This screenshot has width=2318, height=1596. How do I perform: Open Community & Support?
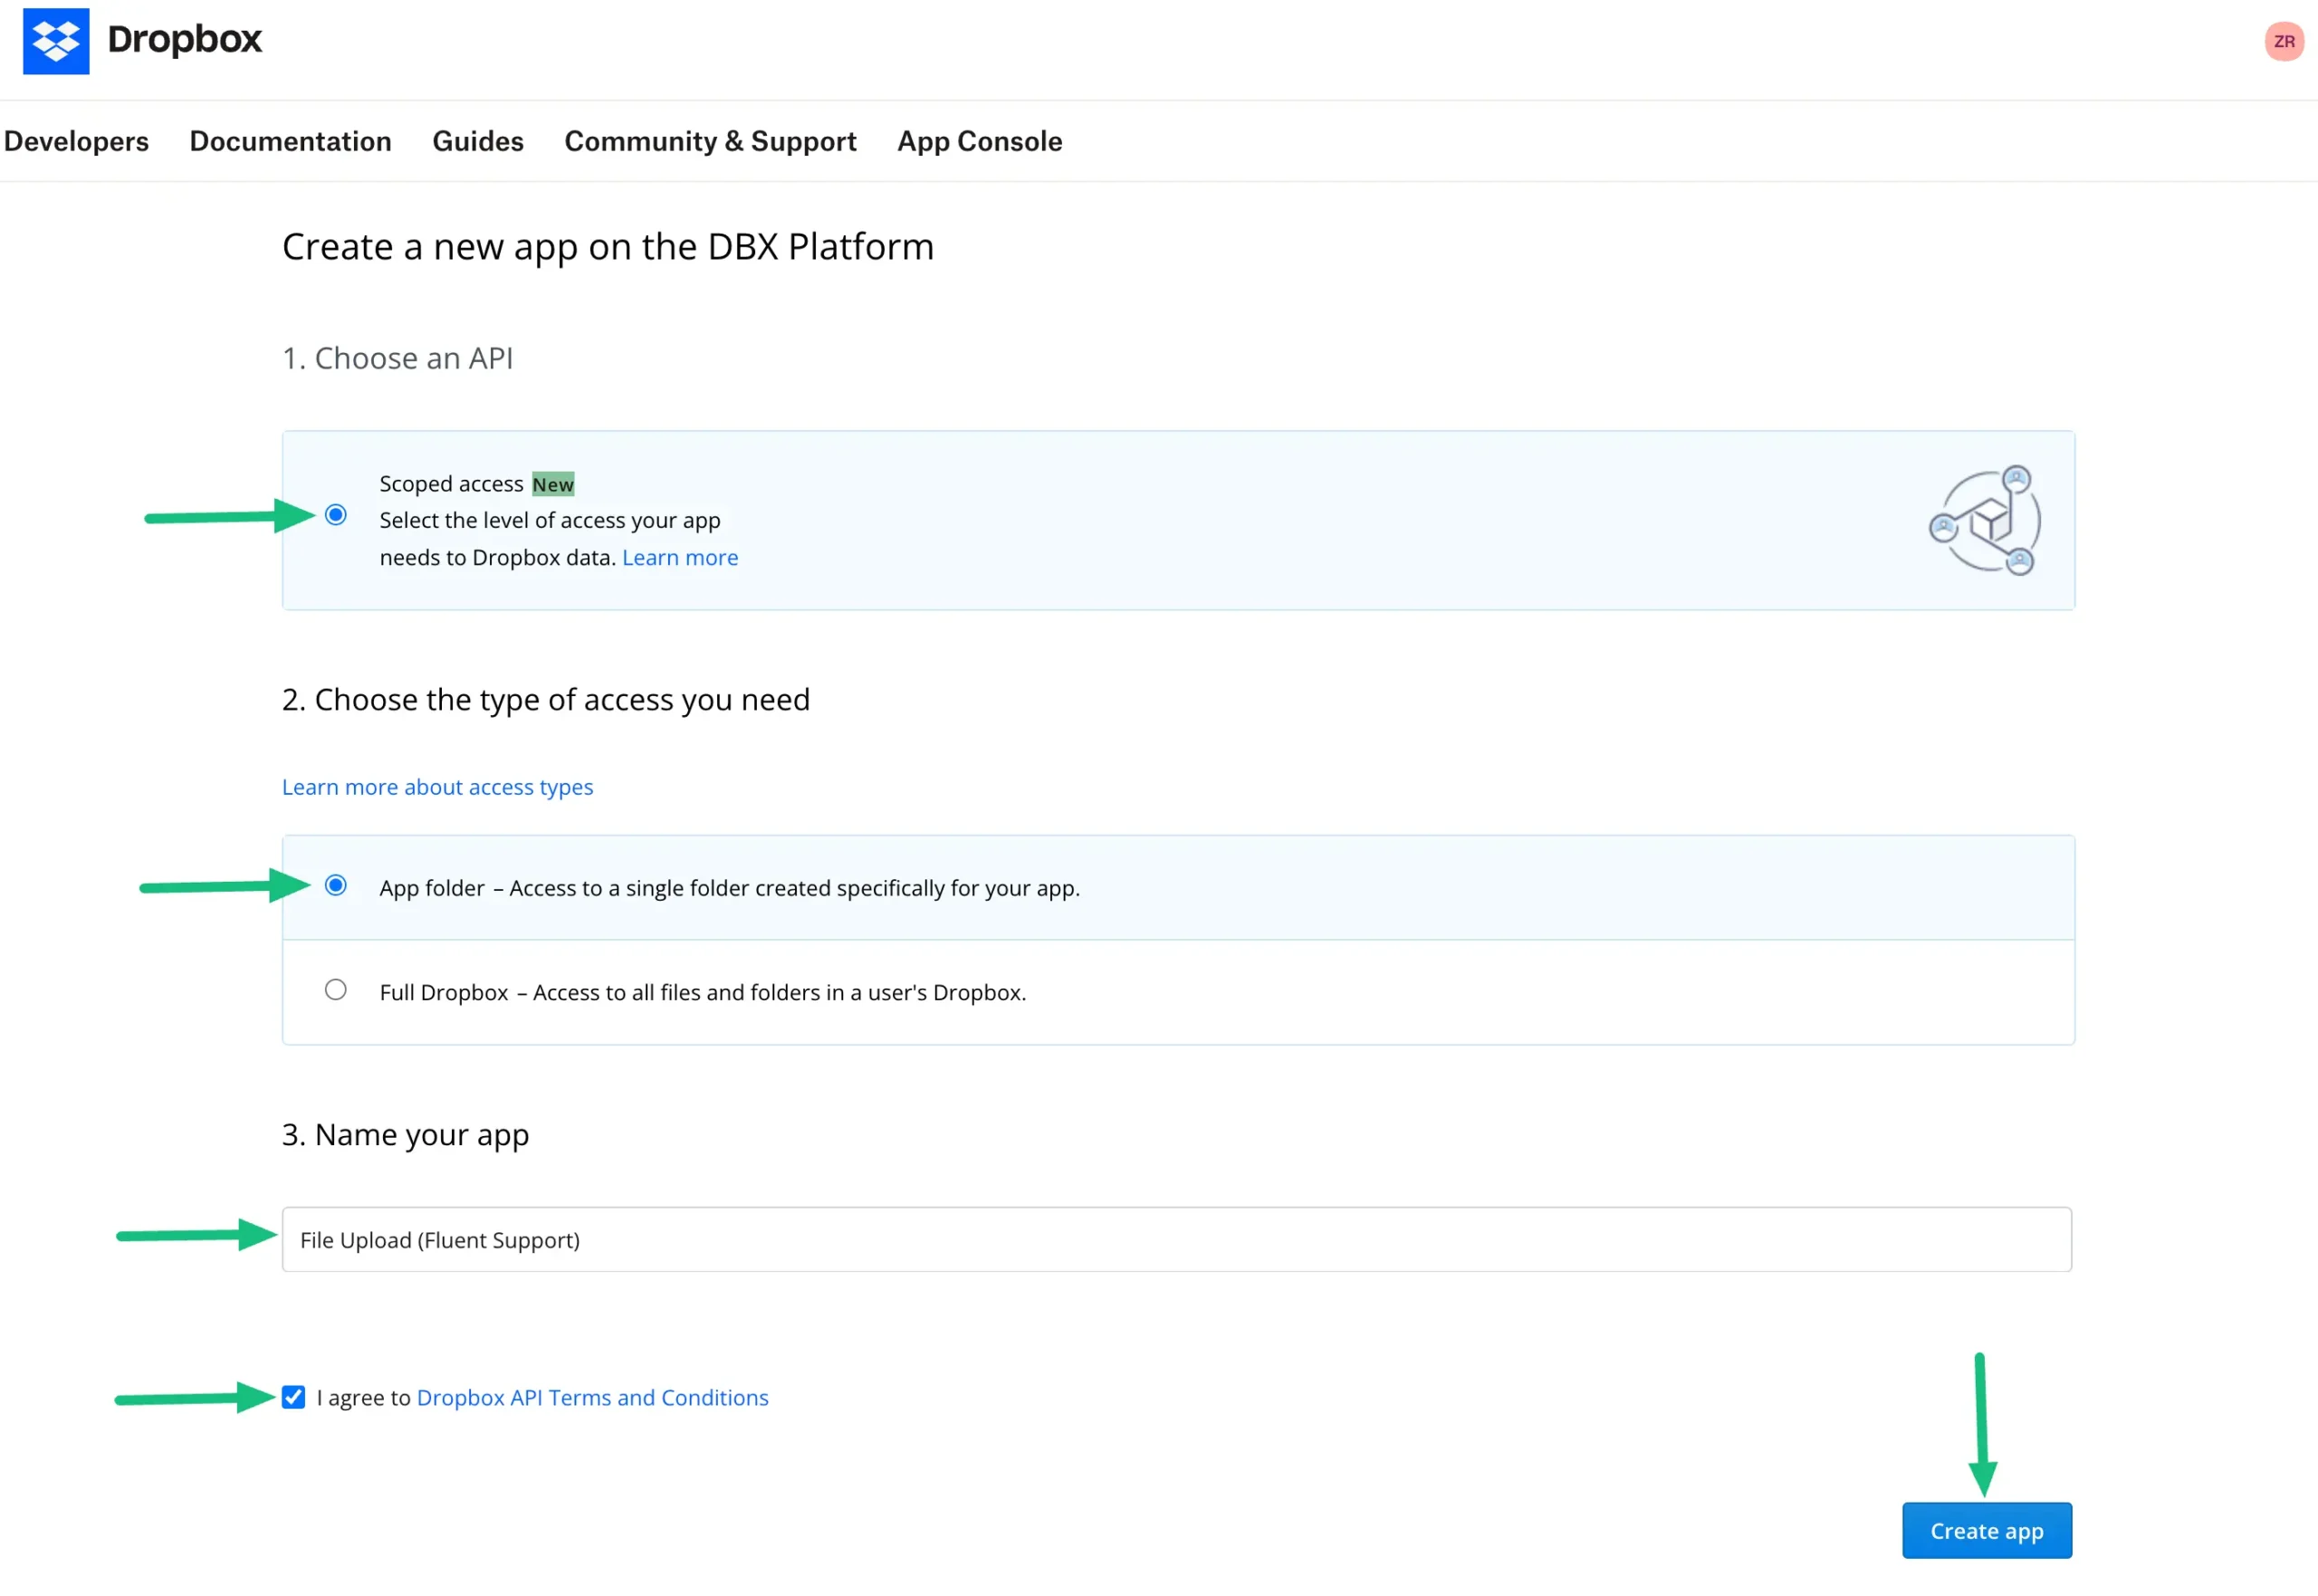click(710, 141)
